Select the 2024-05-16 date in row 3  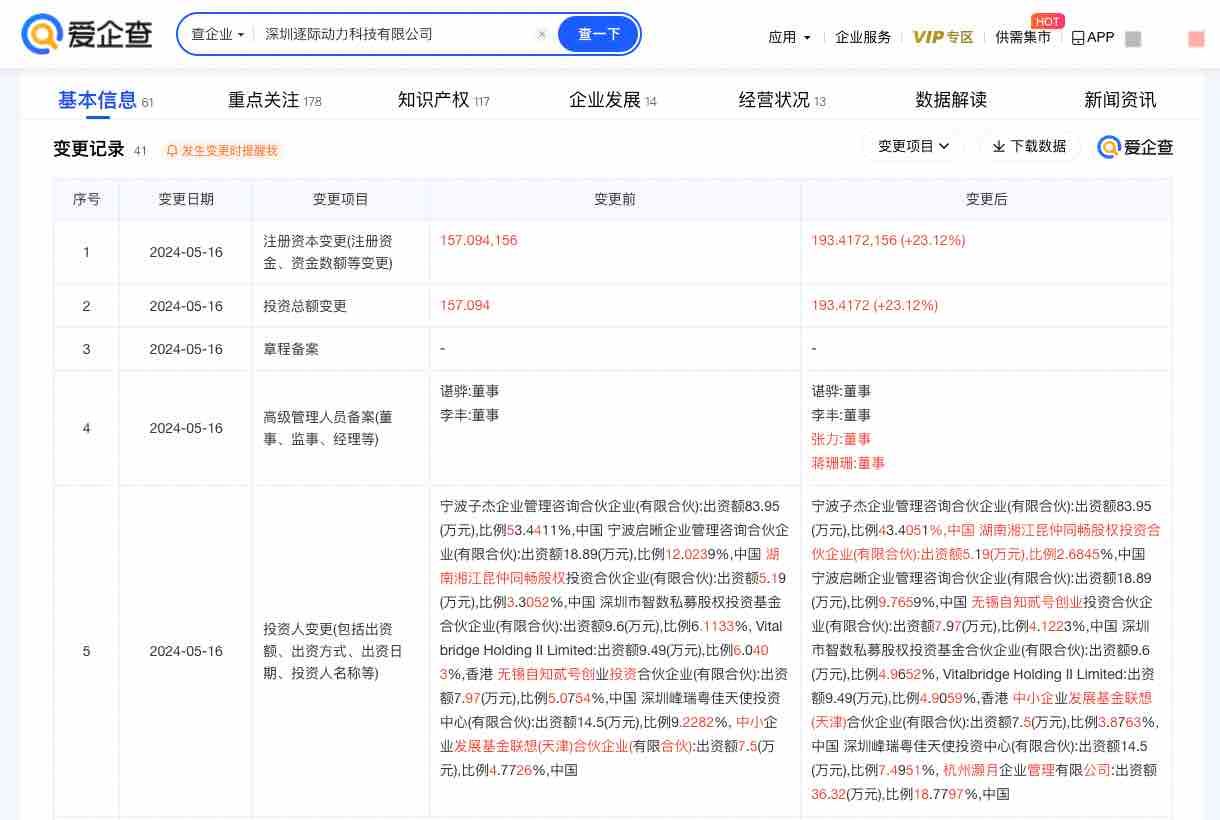pyautogui.click(x=186, y=349)
